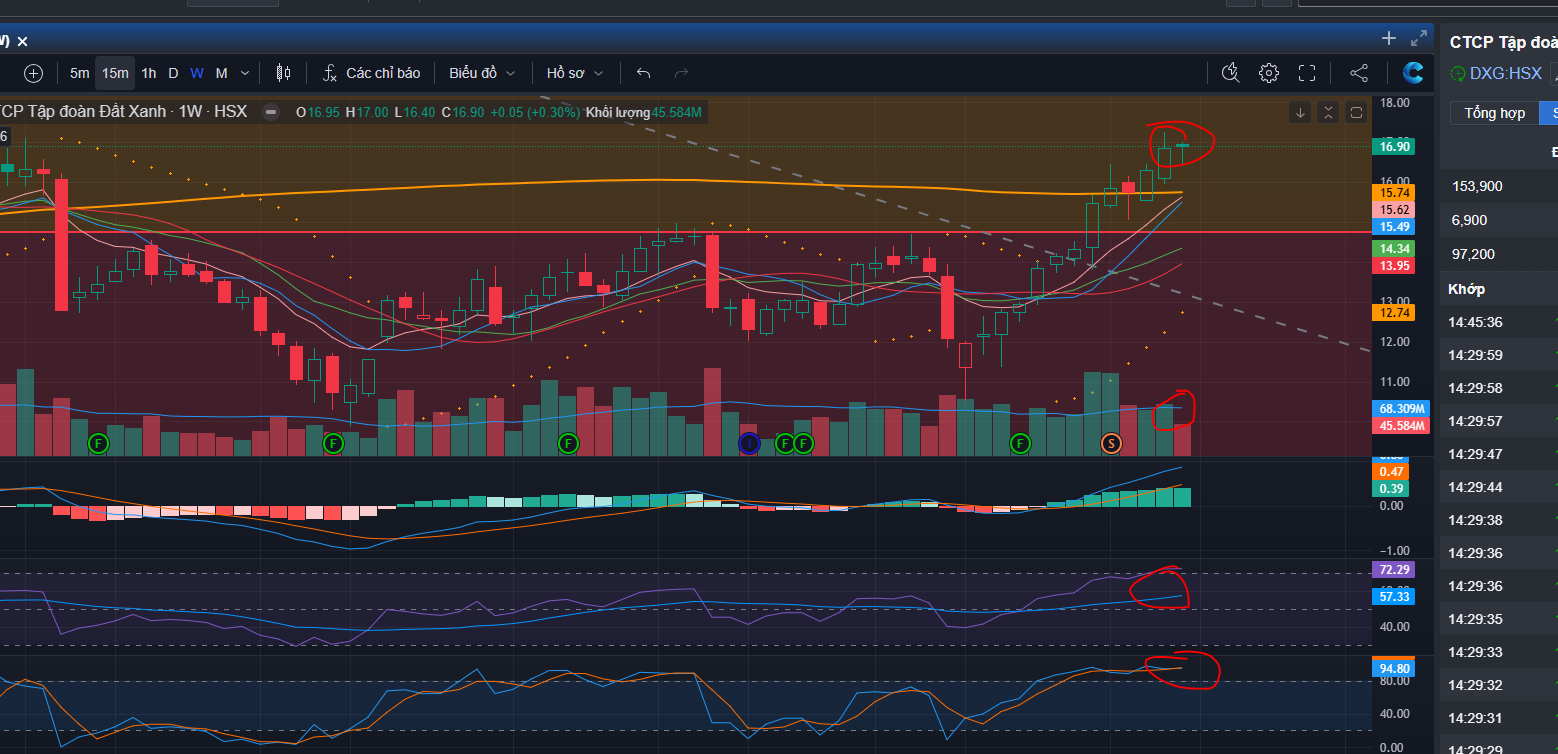Click the Khớp column header
The height and width of the screenshot is (754, 1558).
[1467, 289]
